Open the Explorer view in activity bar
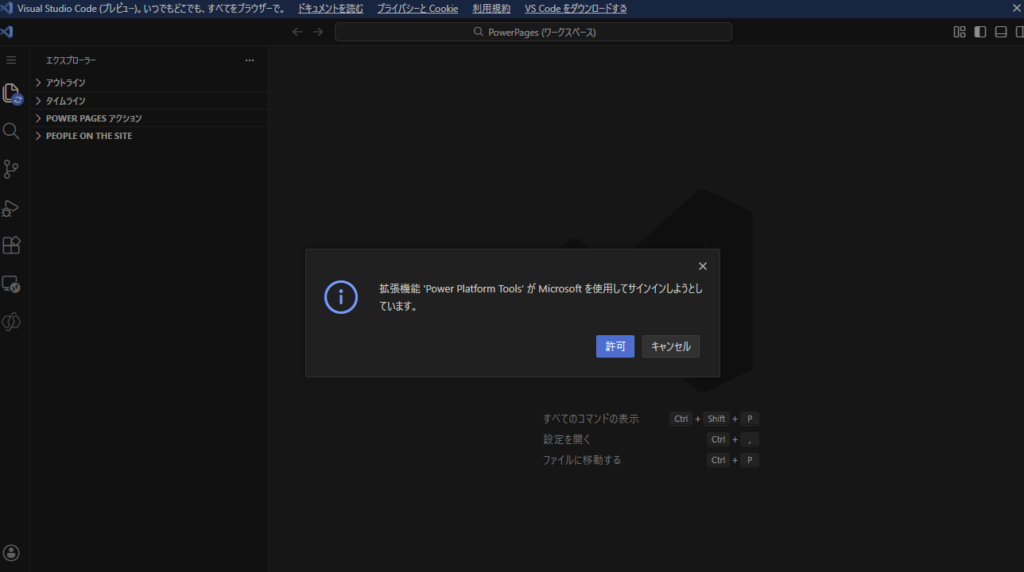Image resolution: width=1024 pixels, height=572 pixels. [11, 94]
